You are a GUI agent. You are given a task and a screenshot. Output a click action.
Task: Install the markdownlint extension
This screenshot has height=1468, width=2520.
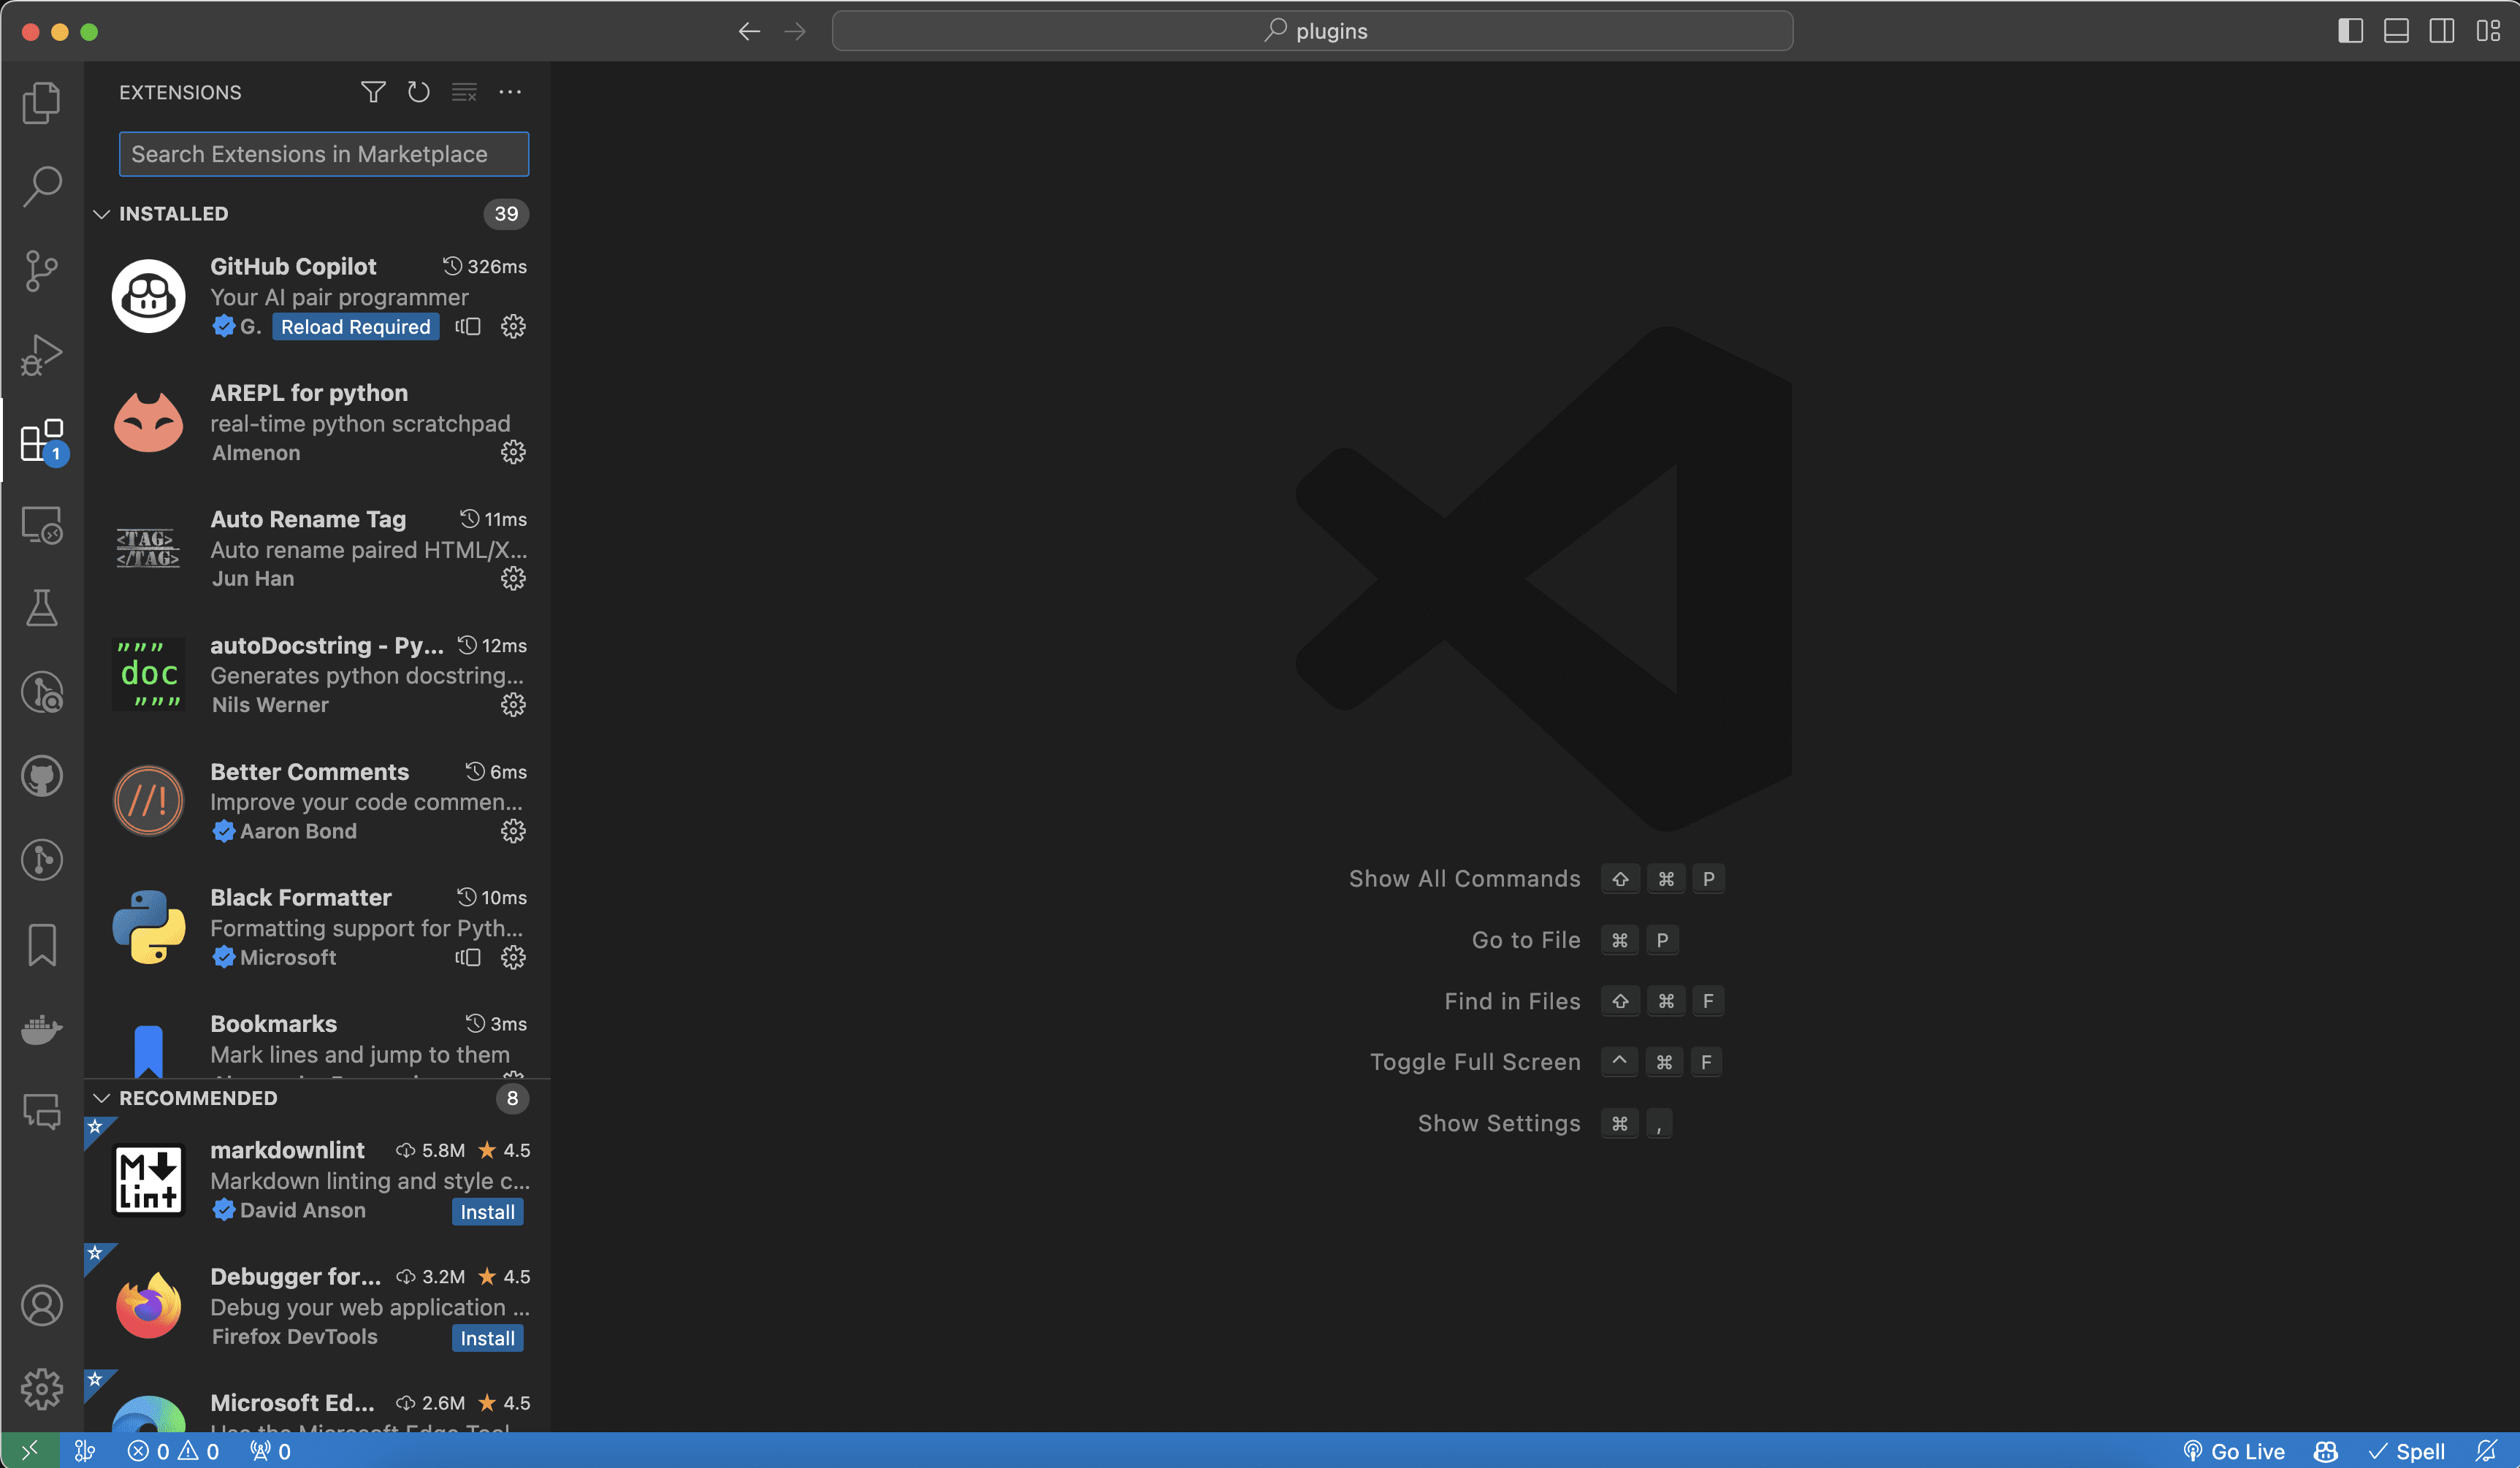click(x=487, y=1212)
